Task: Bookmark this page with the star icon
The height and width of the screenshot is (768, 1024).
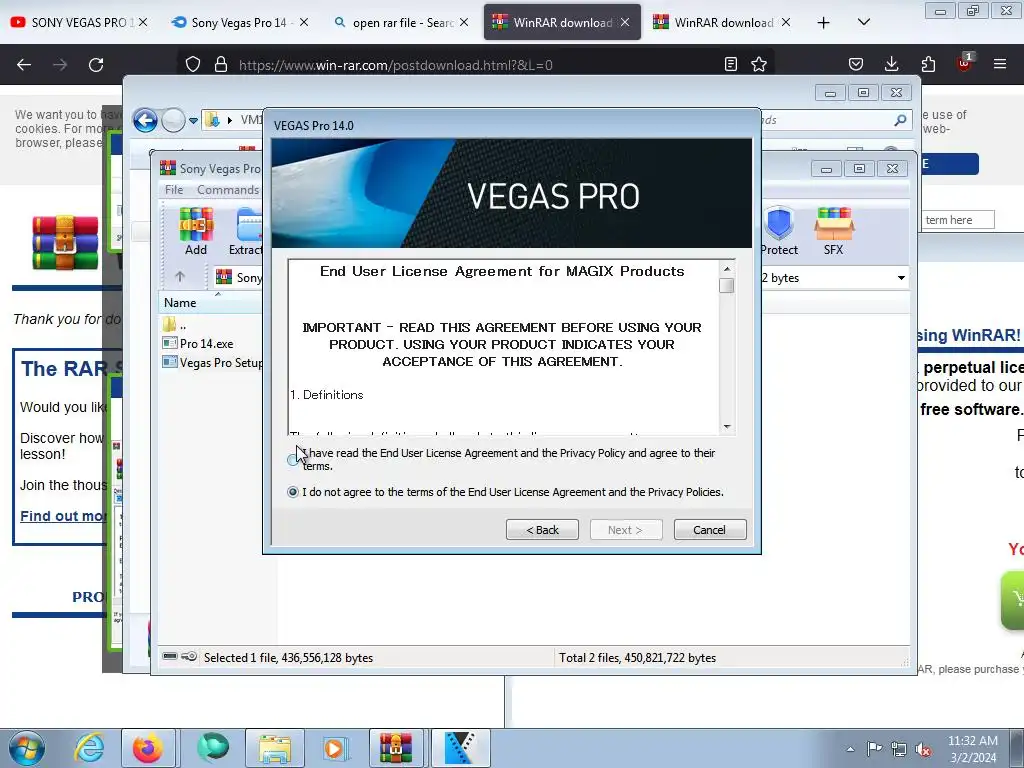Action: coord(758,64)
